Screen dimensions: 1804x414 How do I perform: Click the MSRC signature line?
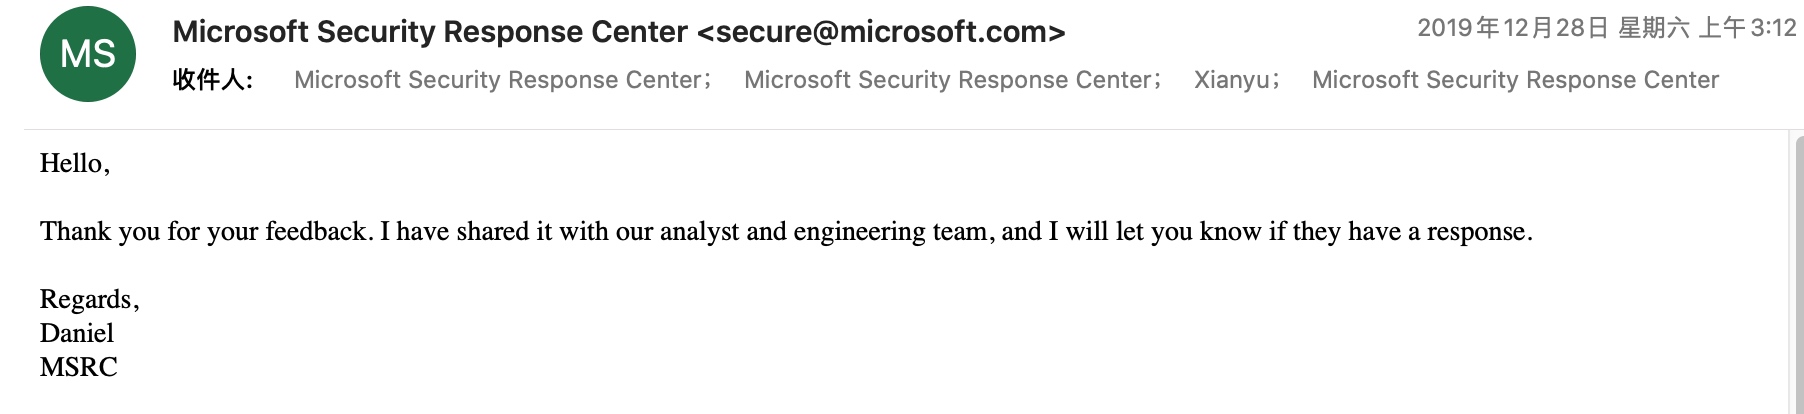pos(79,367)
